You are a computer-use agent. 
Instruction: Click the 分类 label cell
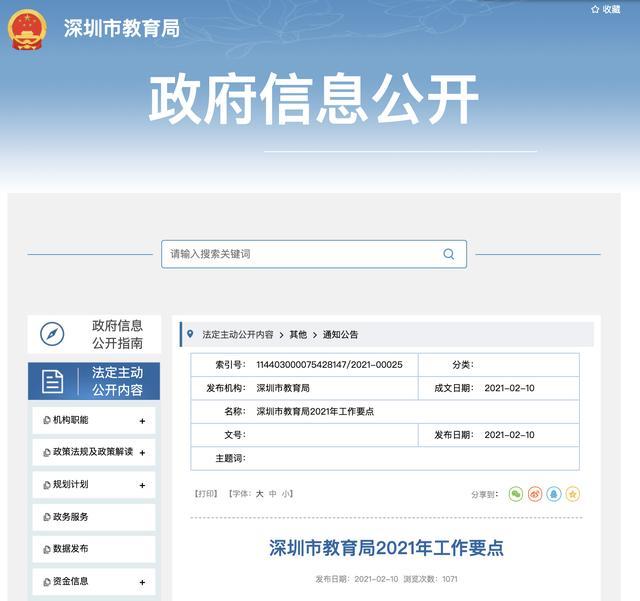(x=463, y=365)
